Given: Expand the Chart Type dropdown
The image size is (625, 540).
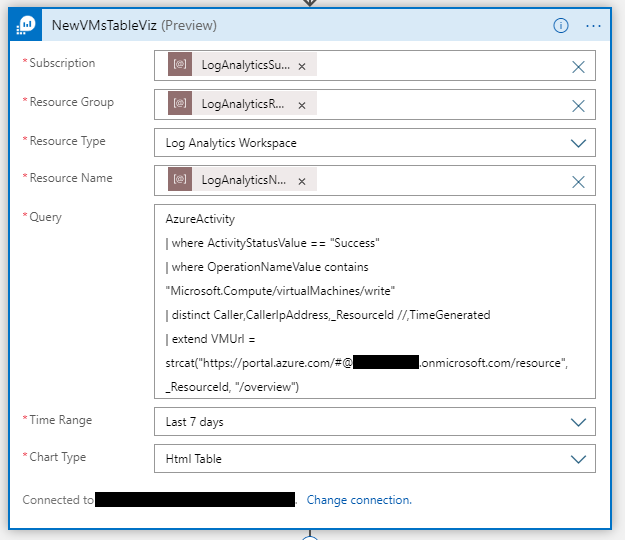Looking at the screenshot, I should (x=578, y=459).
